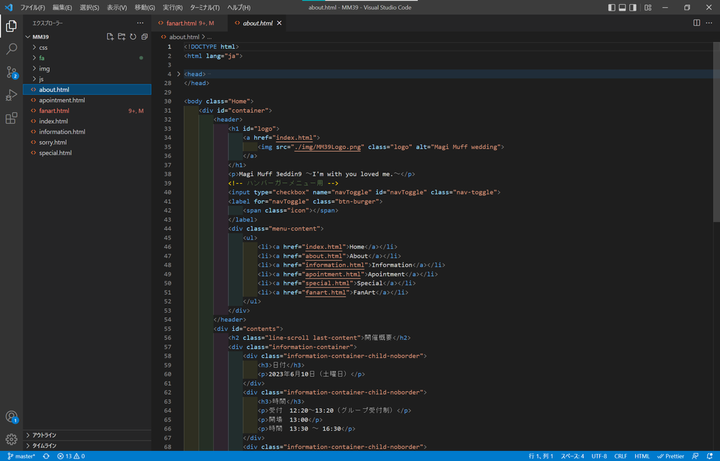This screenshot has height=461, width=720.
Task: Expand the css folder
Action: (x=43, y=47)
